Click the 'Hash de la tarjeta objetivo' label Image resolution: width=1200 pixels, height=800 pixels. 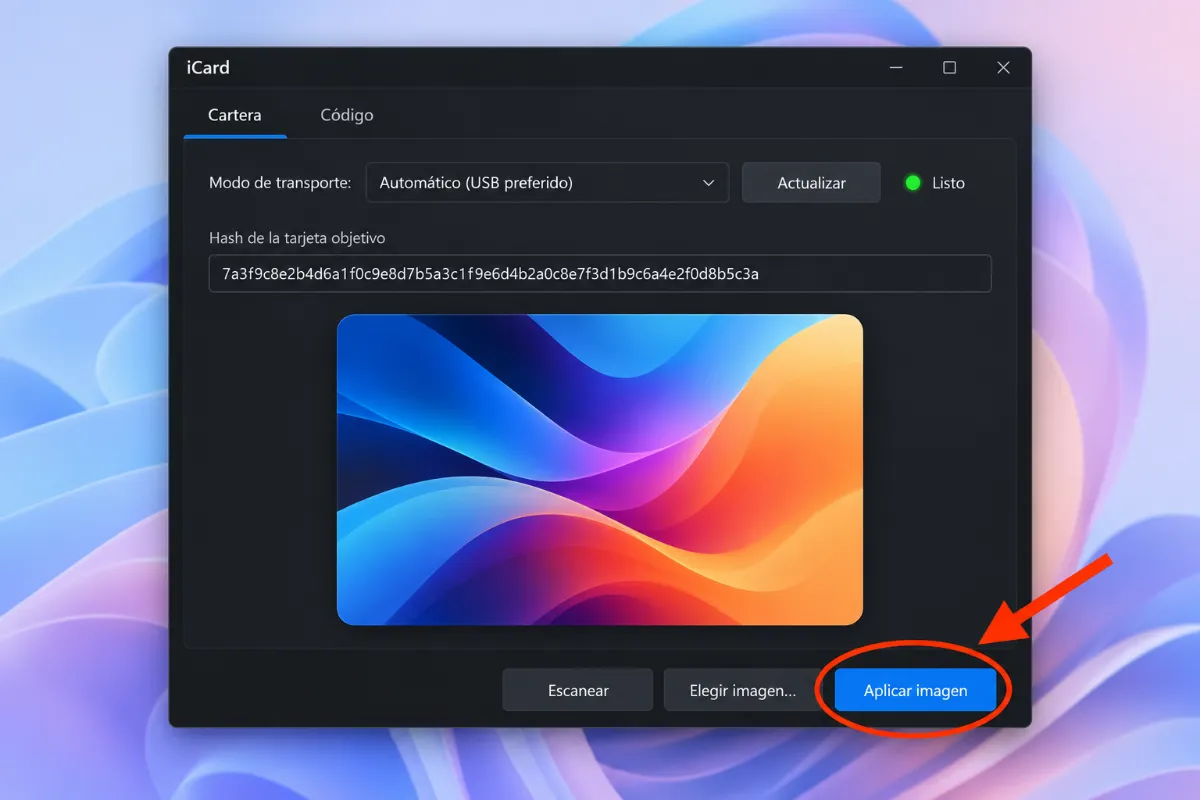297,238
